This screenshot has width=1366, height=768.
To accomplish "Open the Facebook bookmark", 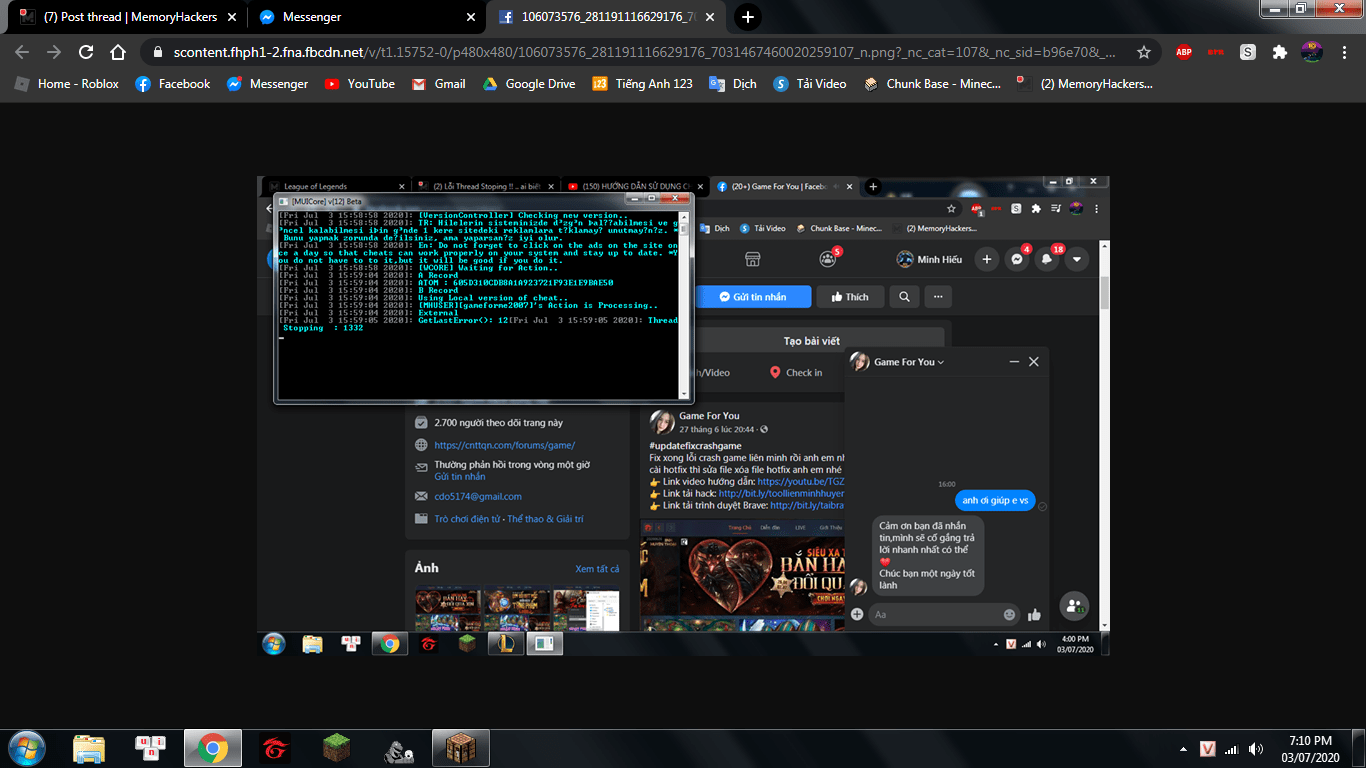I will (x=173, y=84).
